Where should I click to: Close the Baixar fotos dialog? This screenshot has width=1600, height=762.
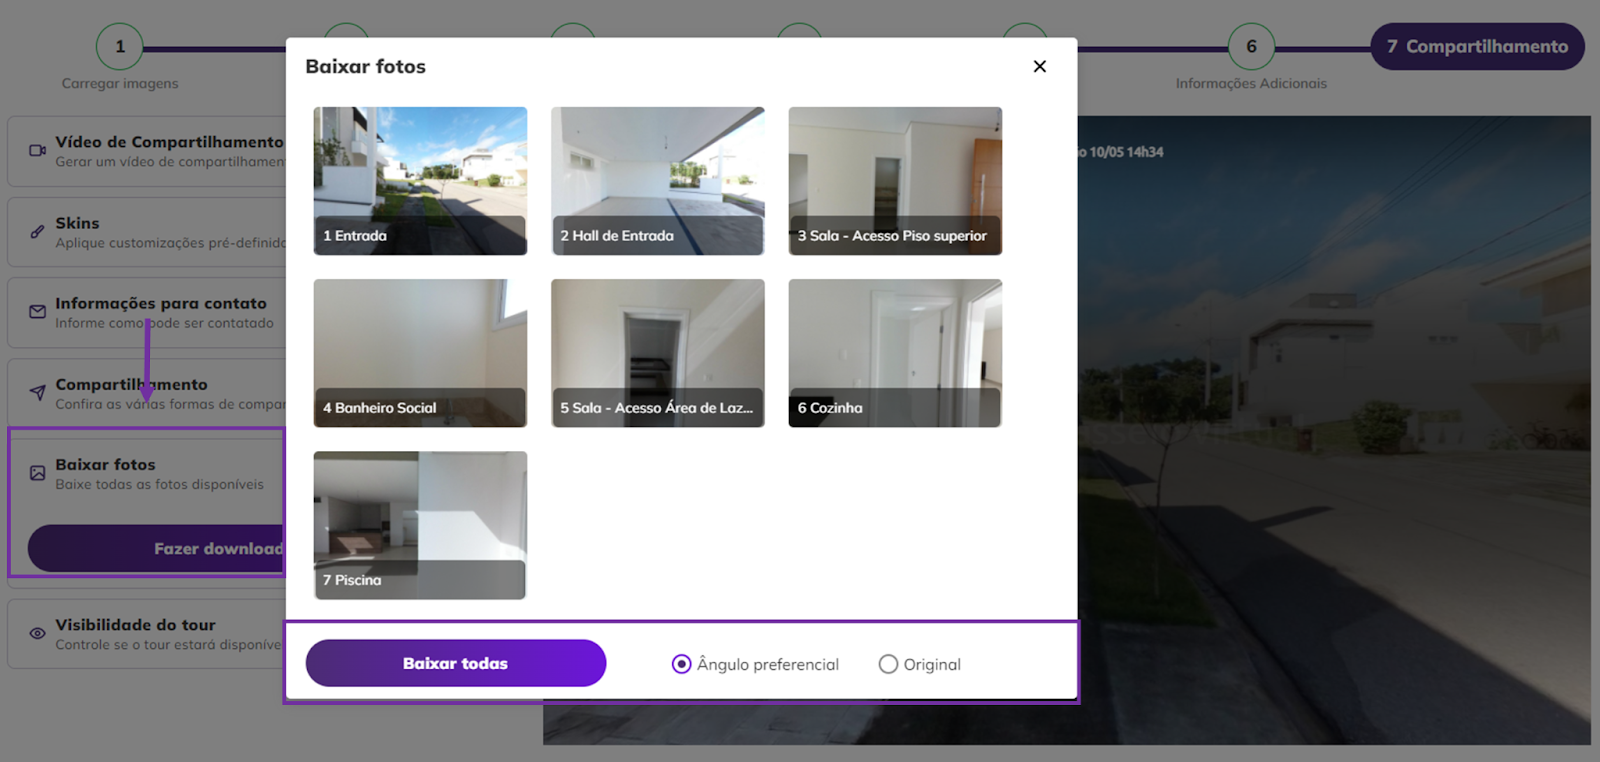(x=1040, y=66)
